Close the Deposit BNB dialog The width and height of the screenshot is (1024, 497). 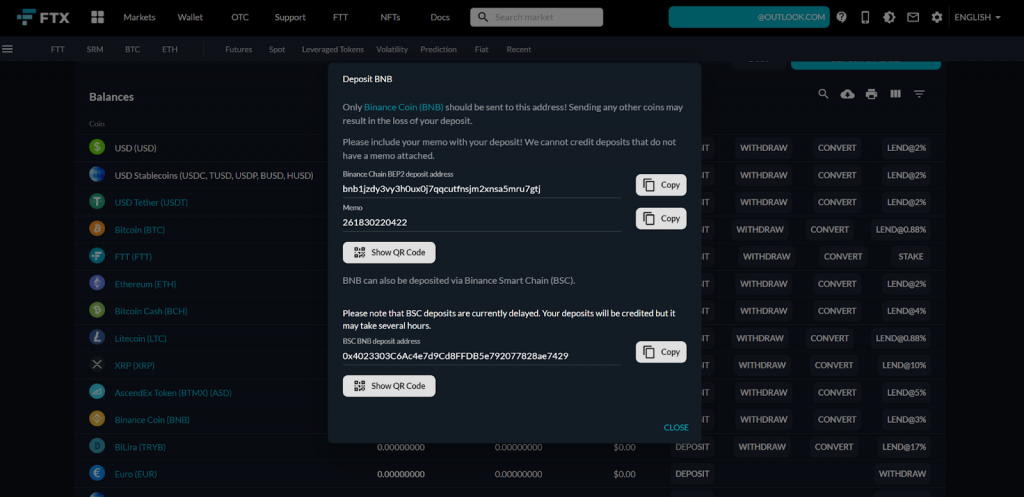(676, 428)
